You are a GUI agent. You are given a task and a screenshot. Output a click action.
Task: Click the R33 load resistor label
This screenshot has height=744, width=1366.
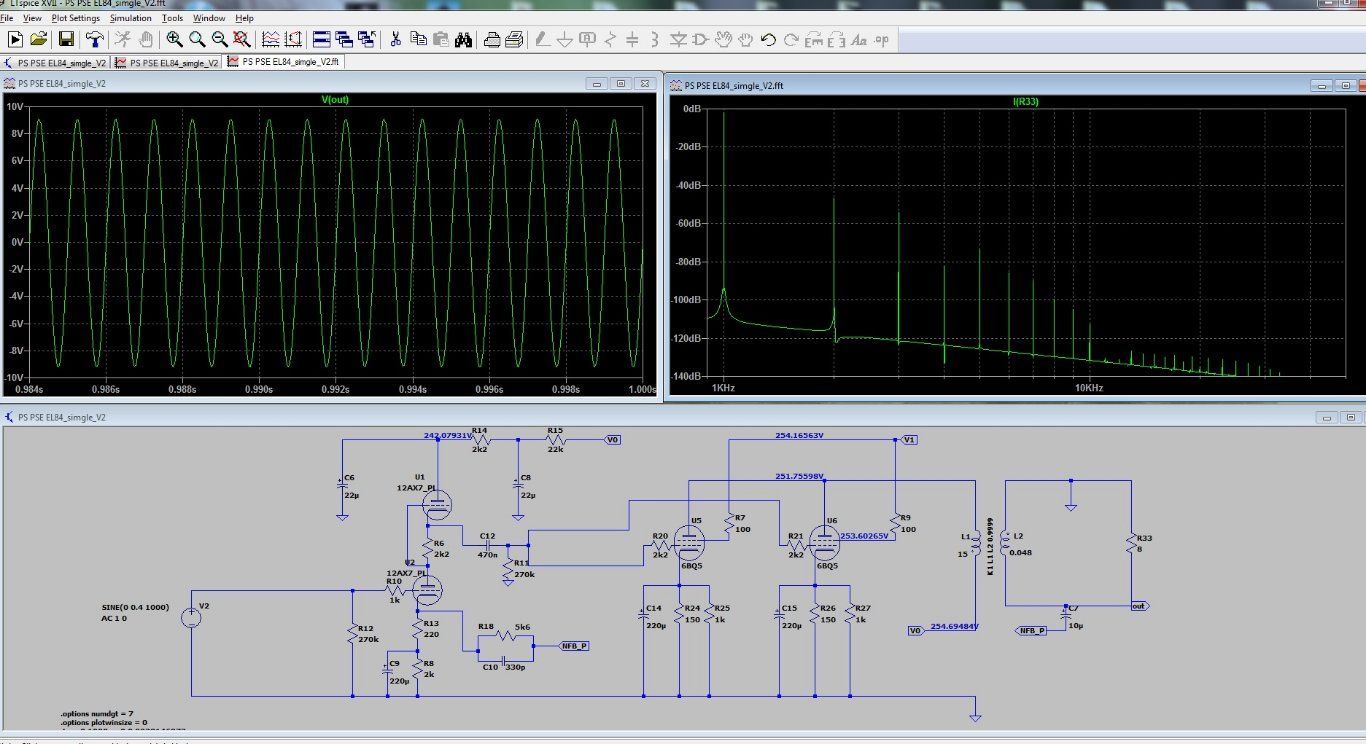pos(1144,538)
